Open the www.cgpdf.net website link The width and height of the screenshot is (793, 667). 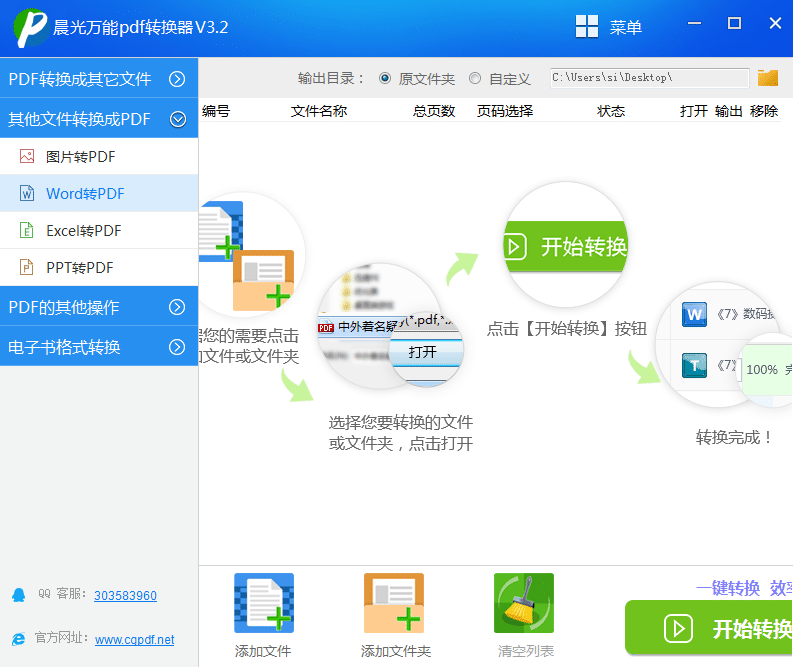(x=135, y=640)
